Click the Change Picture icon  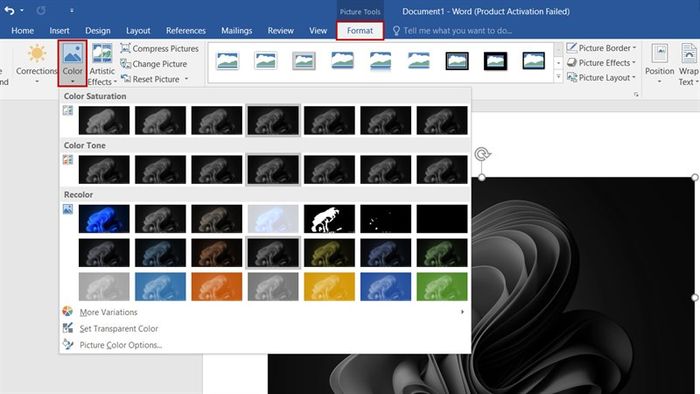(125, 64)
